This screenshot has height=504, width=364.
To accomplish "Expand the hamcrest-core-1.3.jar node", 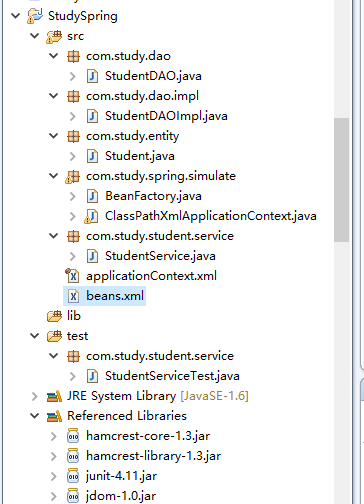I will coord(54,436).
